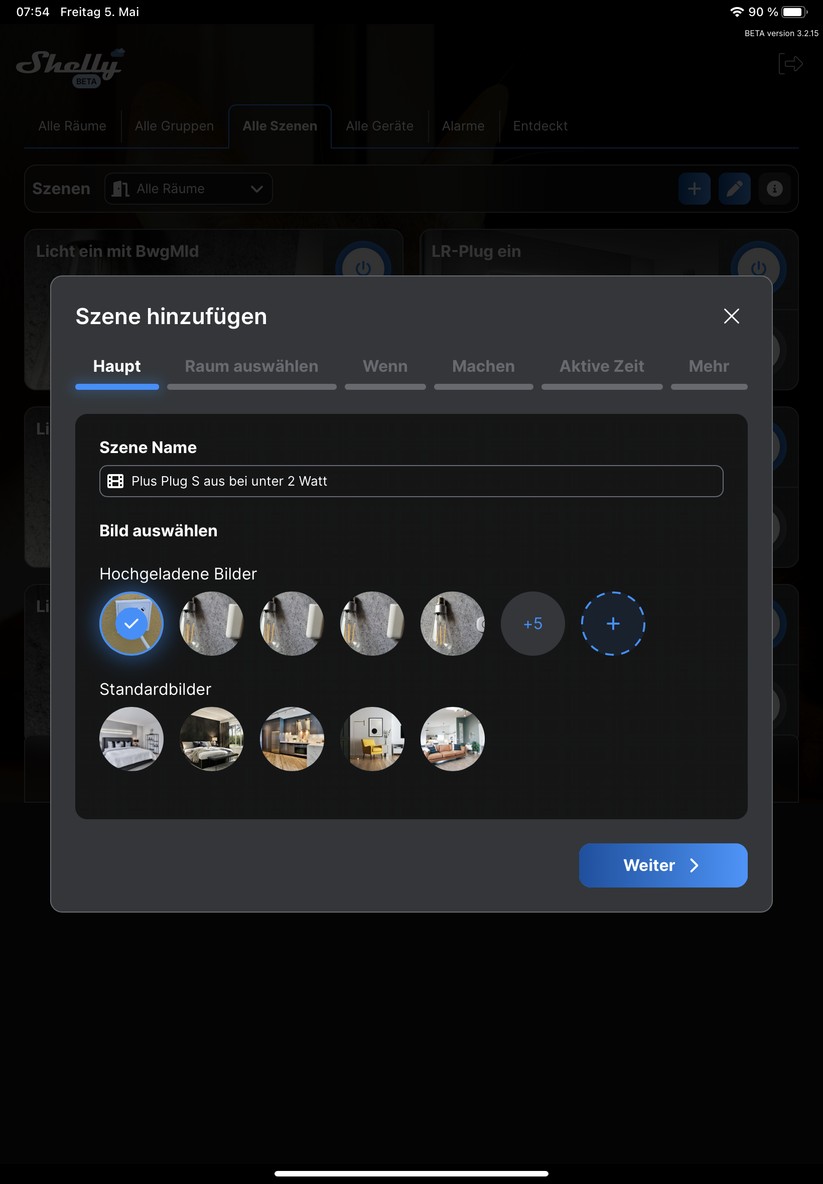Switch to the Raum auswählen step
Image resolution: width=823 pixels, height=1184 pixels.
251,367
